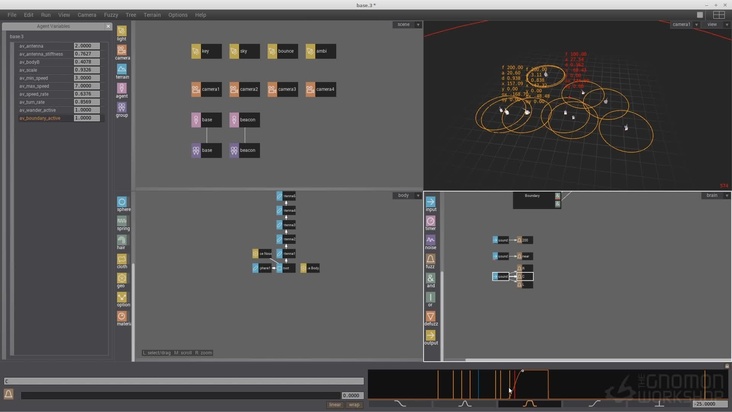Click the av_max_speed value field
Screen dimensions: 732x412
(86, 86)
